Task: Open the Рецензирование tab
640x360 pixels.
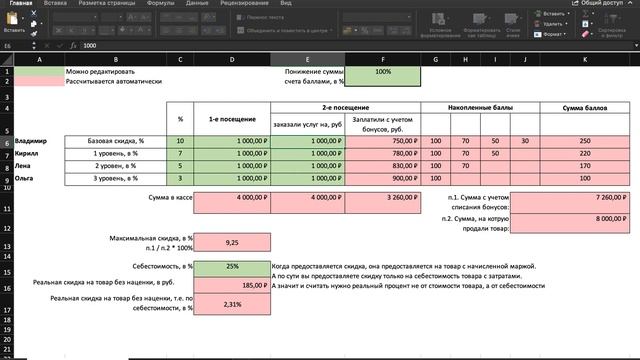Action: click(x=244, y=3)
